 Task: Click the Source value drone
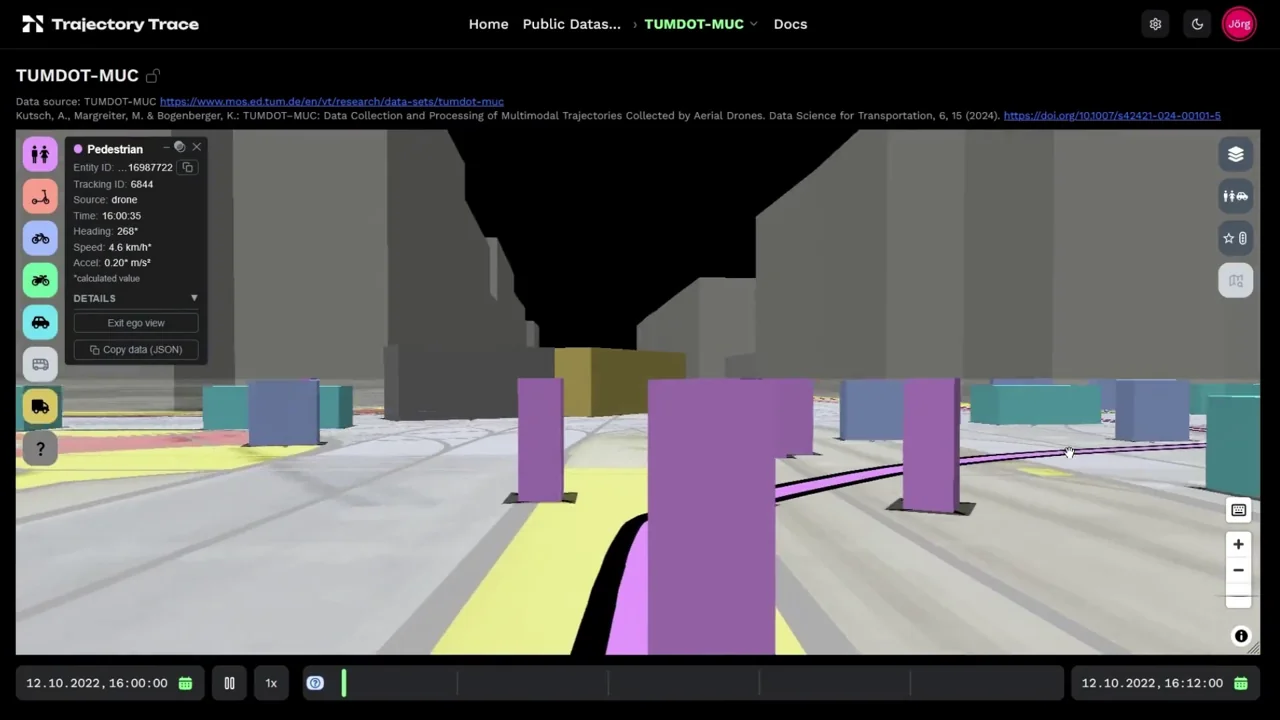pyautogui.click(x=124, y=200)
